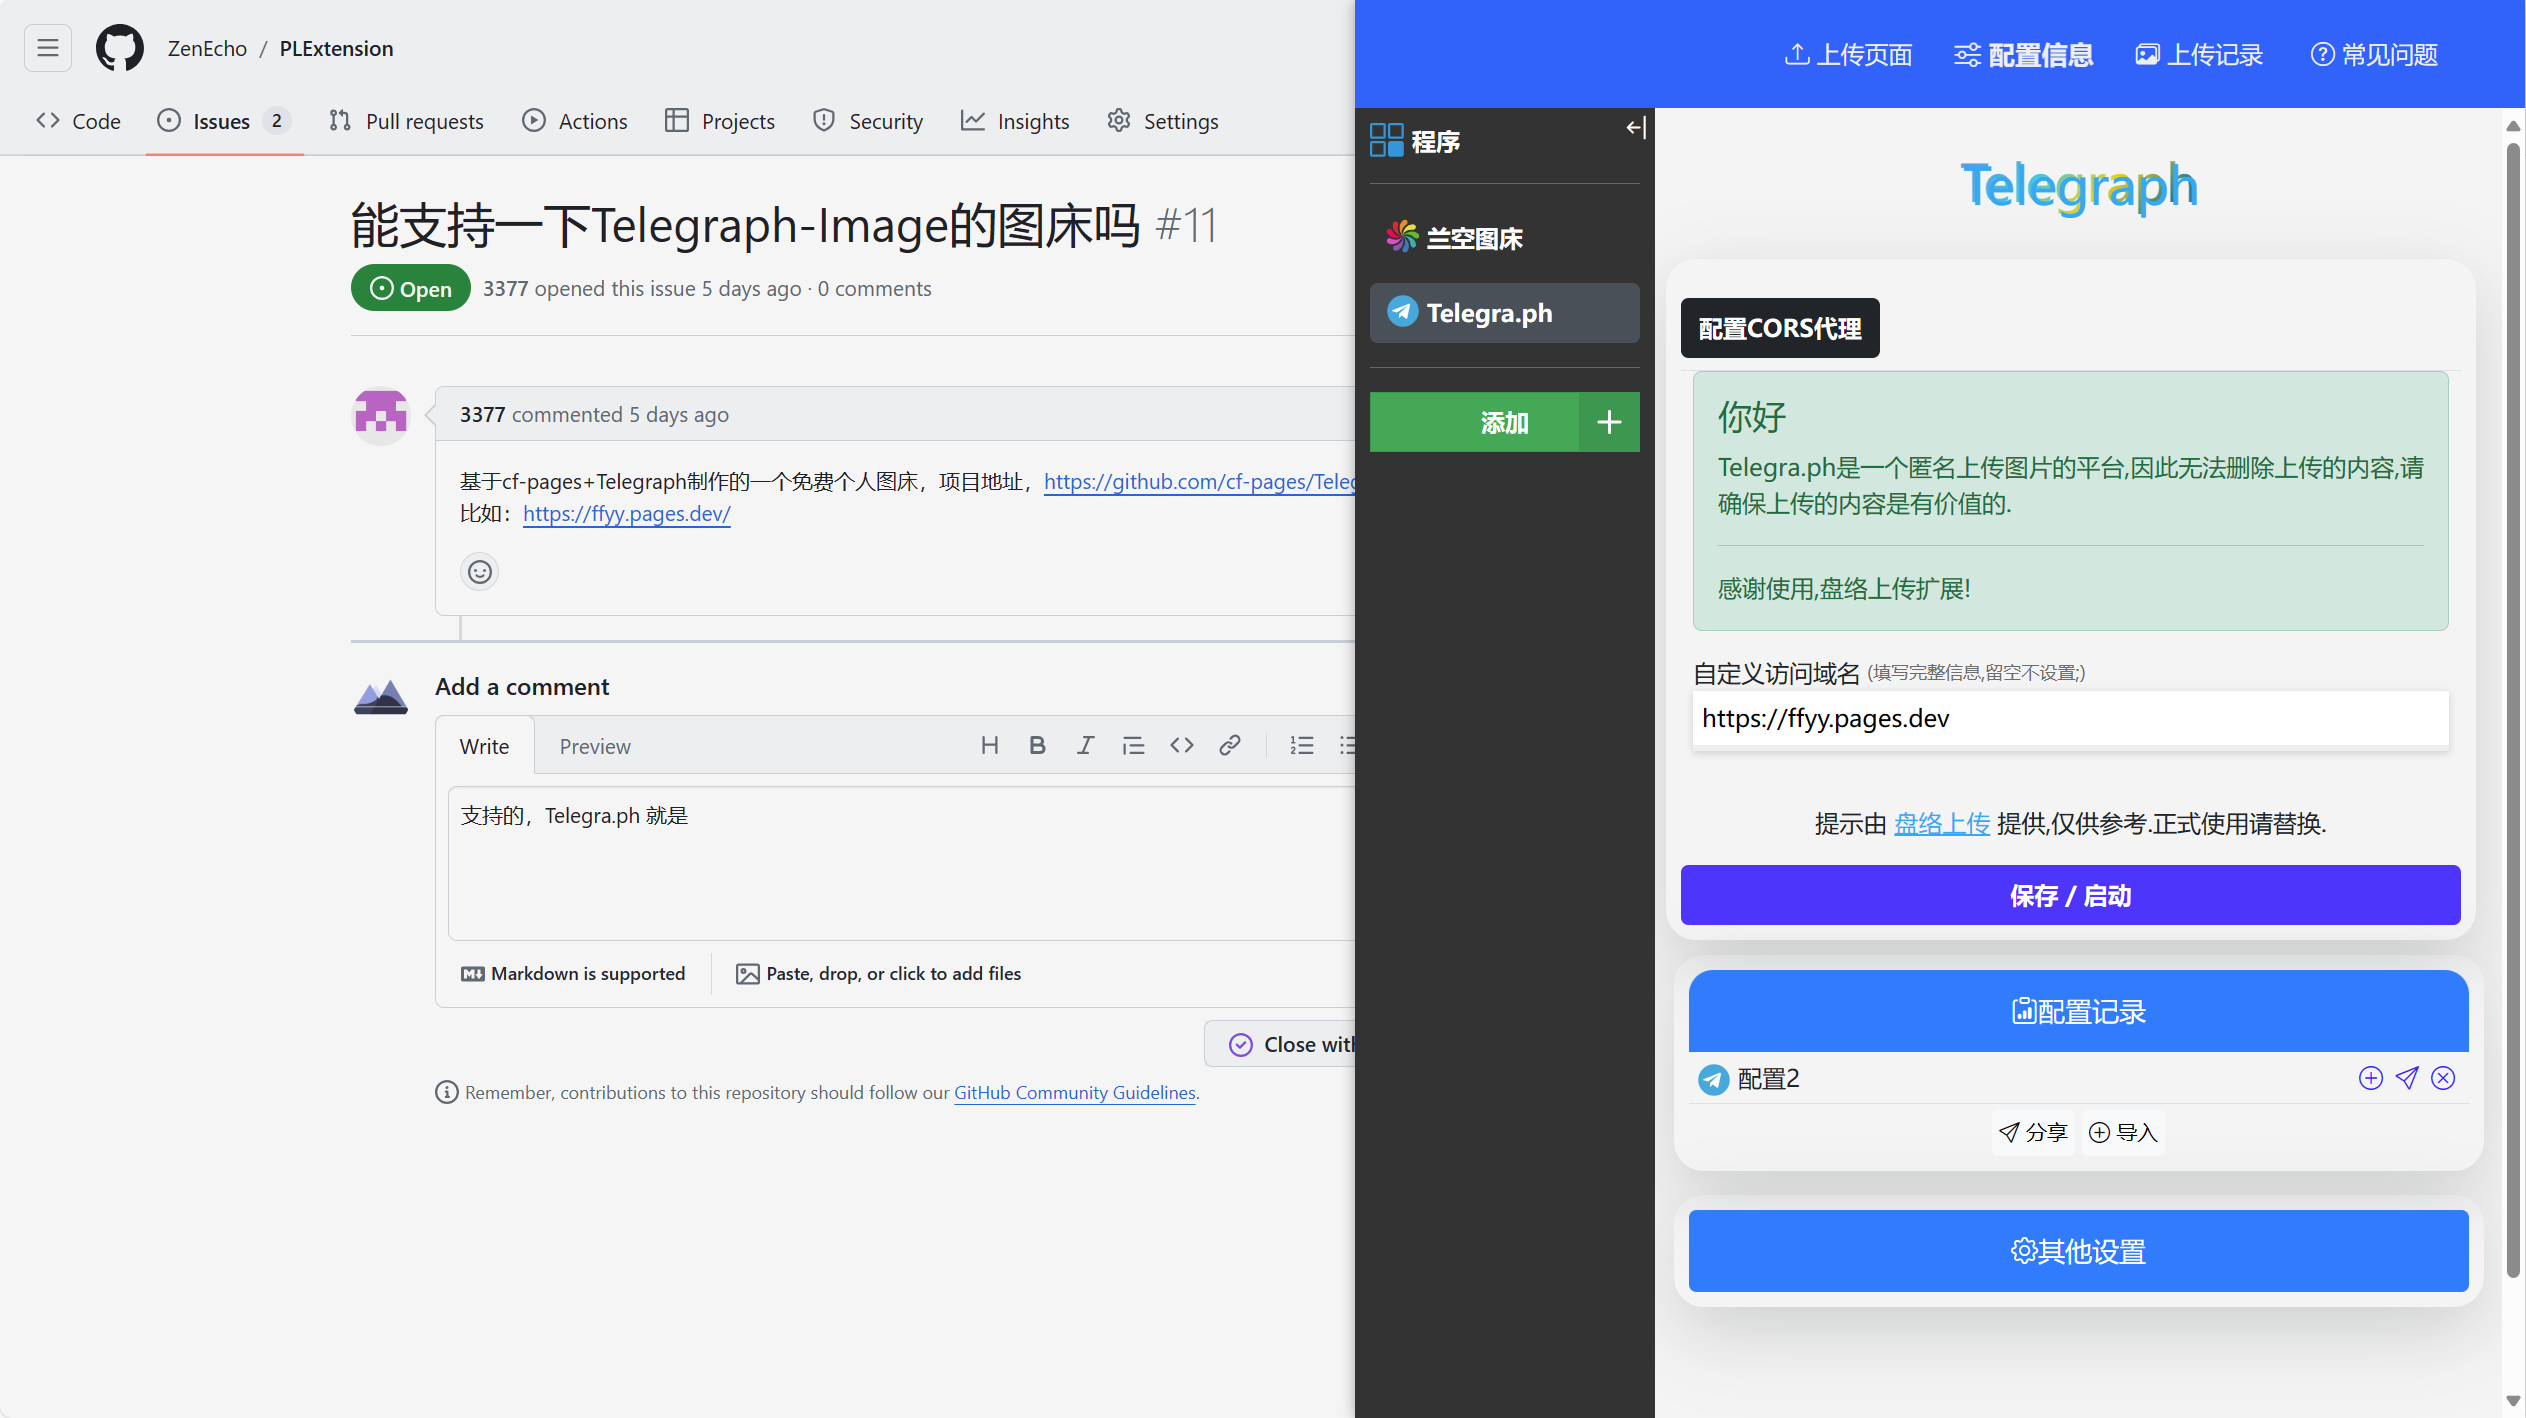2526x1418 pixels.
Task: Open the PLExtension repository link
Action: pyautogui.click(x=336, y=48)
